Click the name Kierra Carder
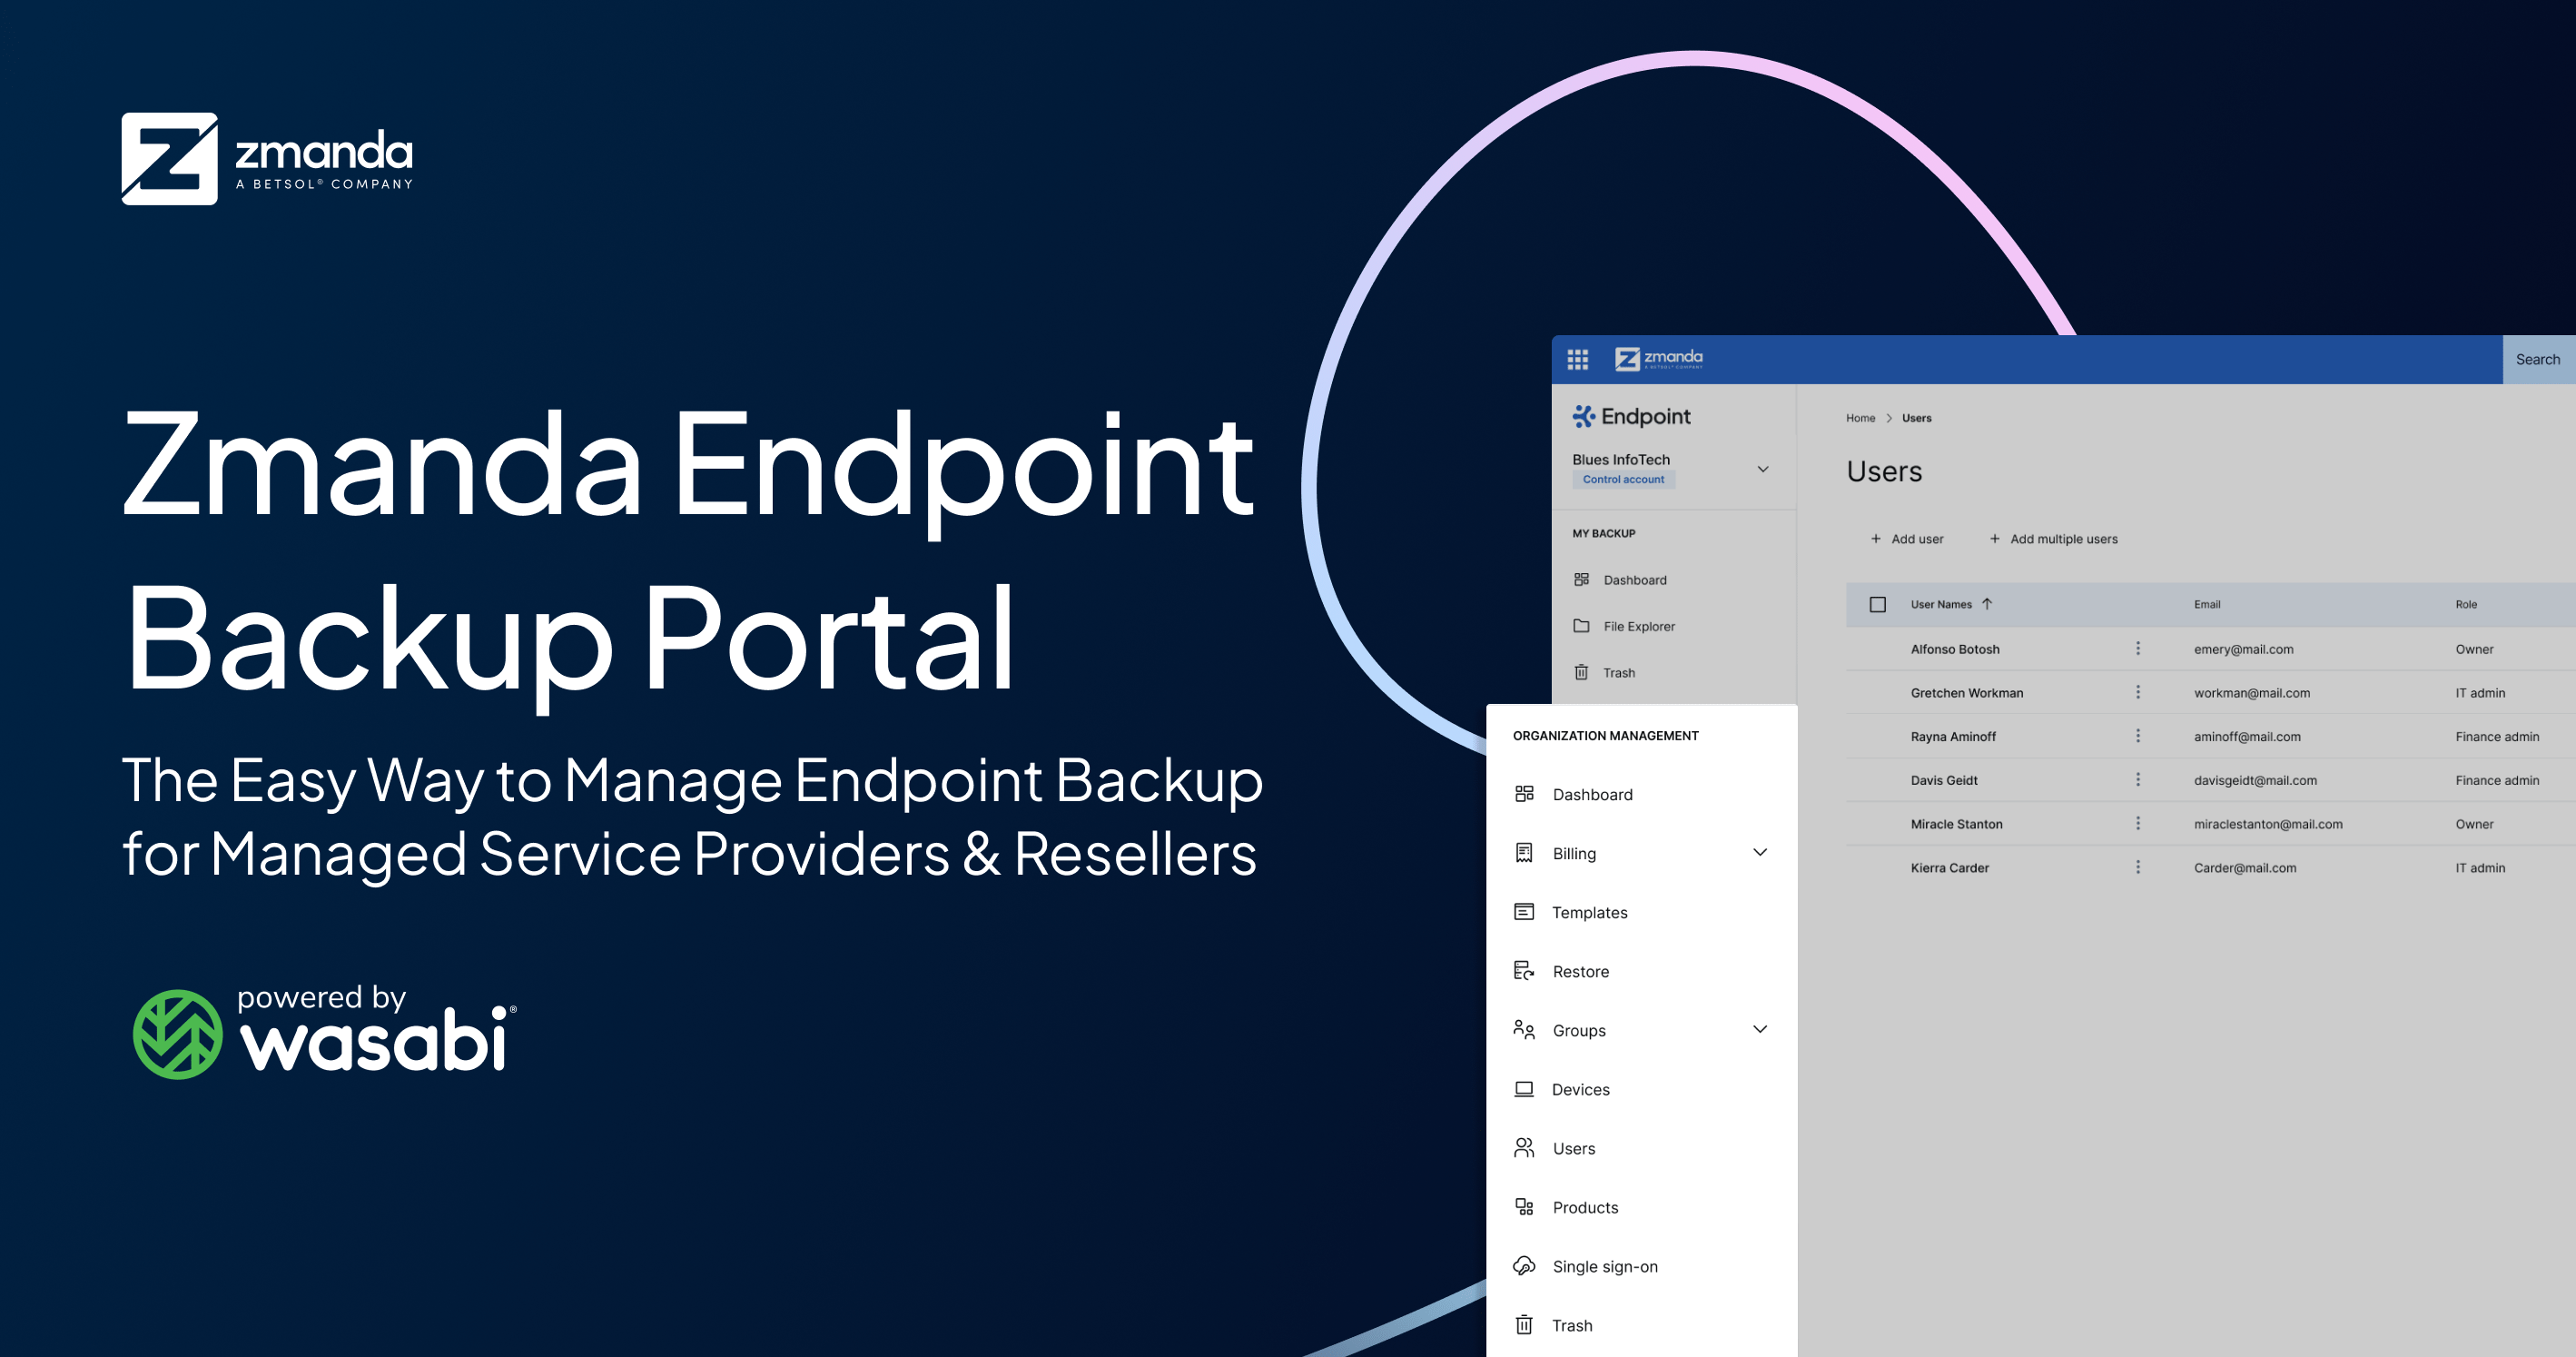Screen dimensions: 2576x1357 1949,868
